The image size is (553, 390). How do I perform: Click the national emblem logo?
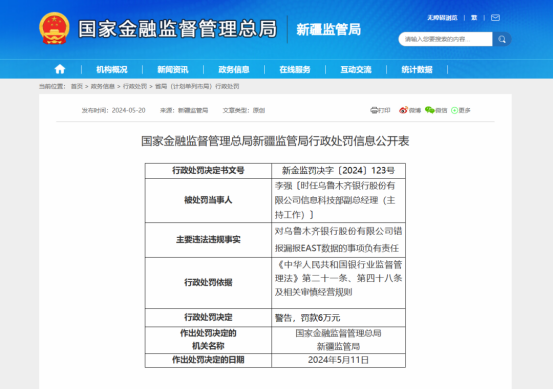(54, 29)
